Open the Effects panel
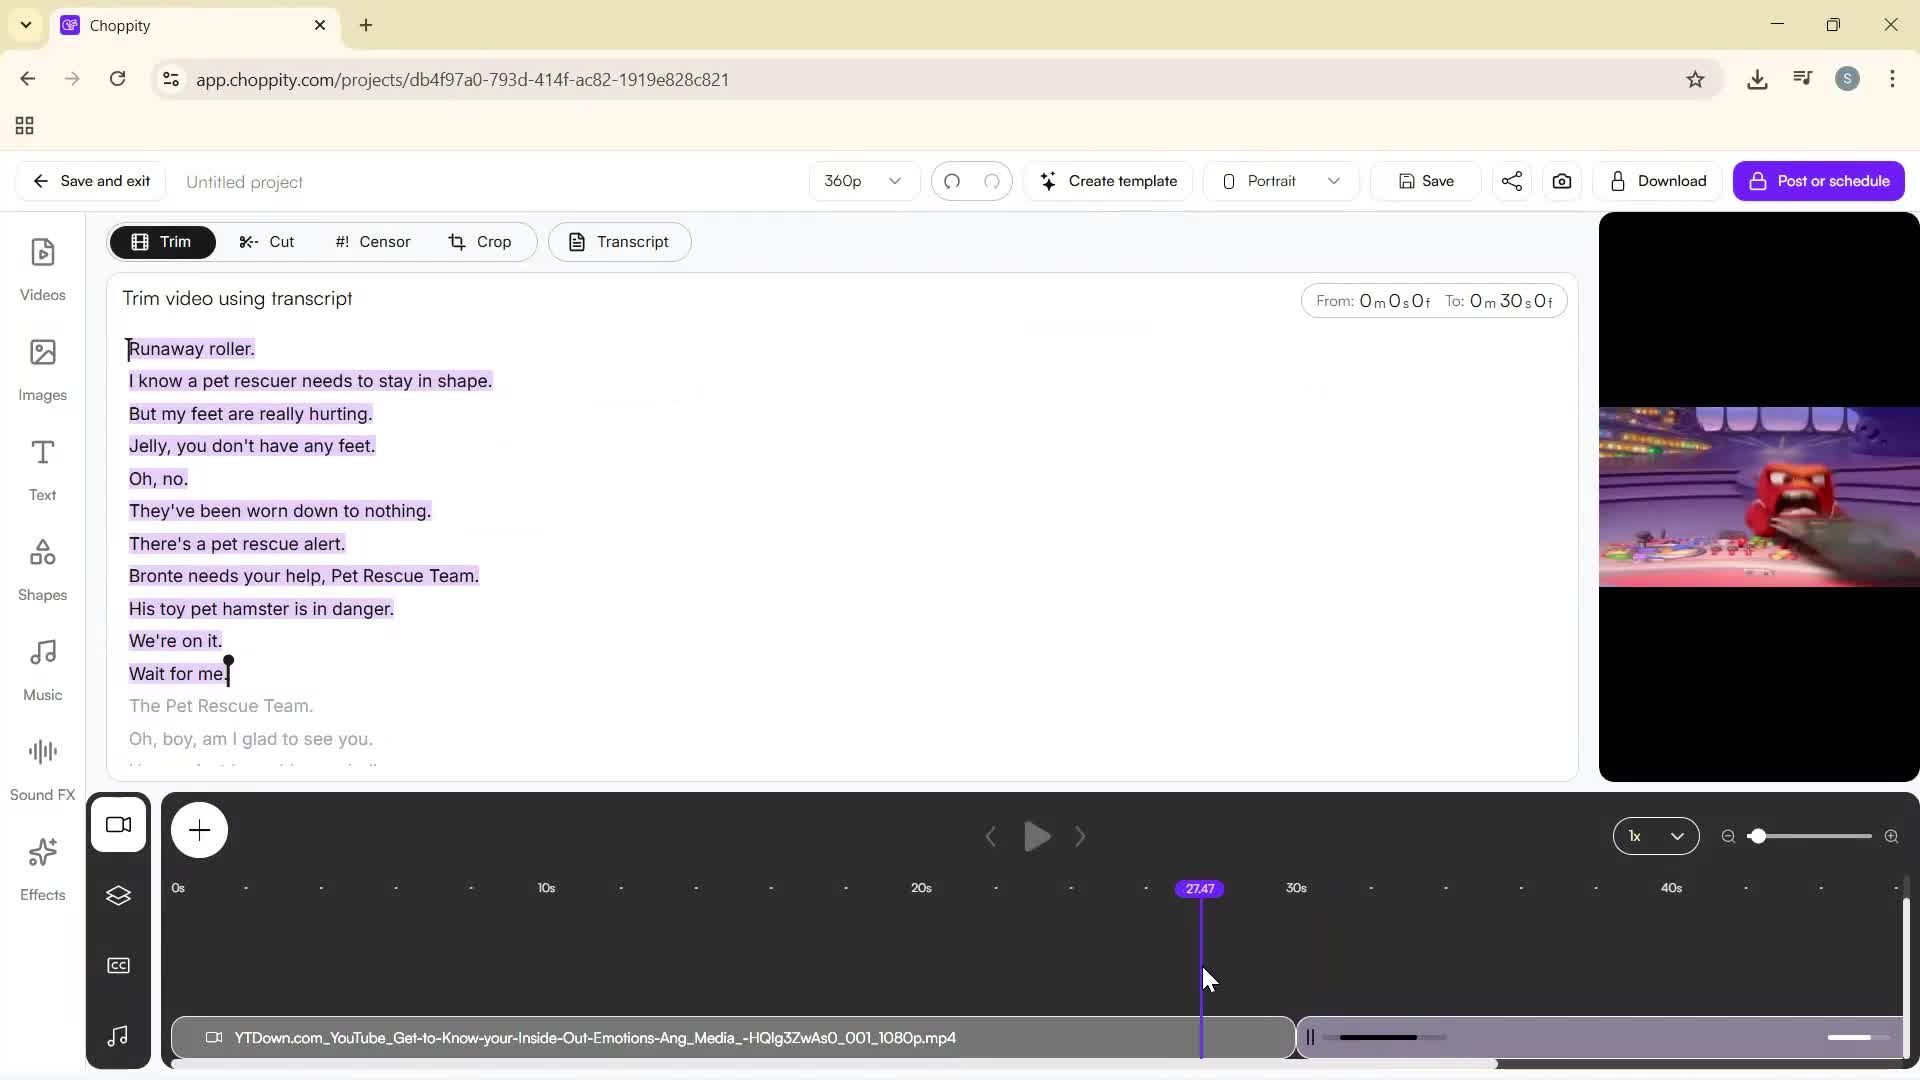The image size is (1920, 1080). (42, 868)
